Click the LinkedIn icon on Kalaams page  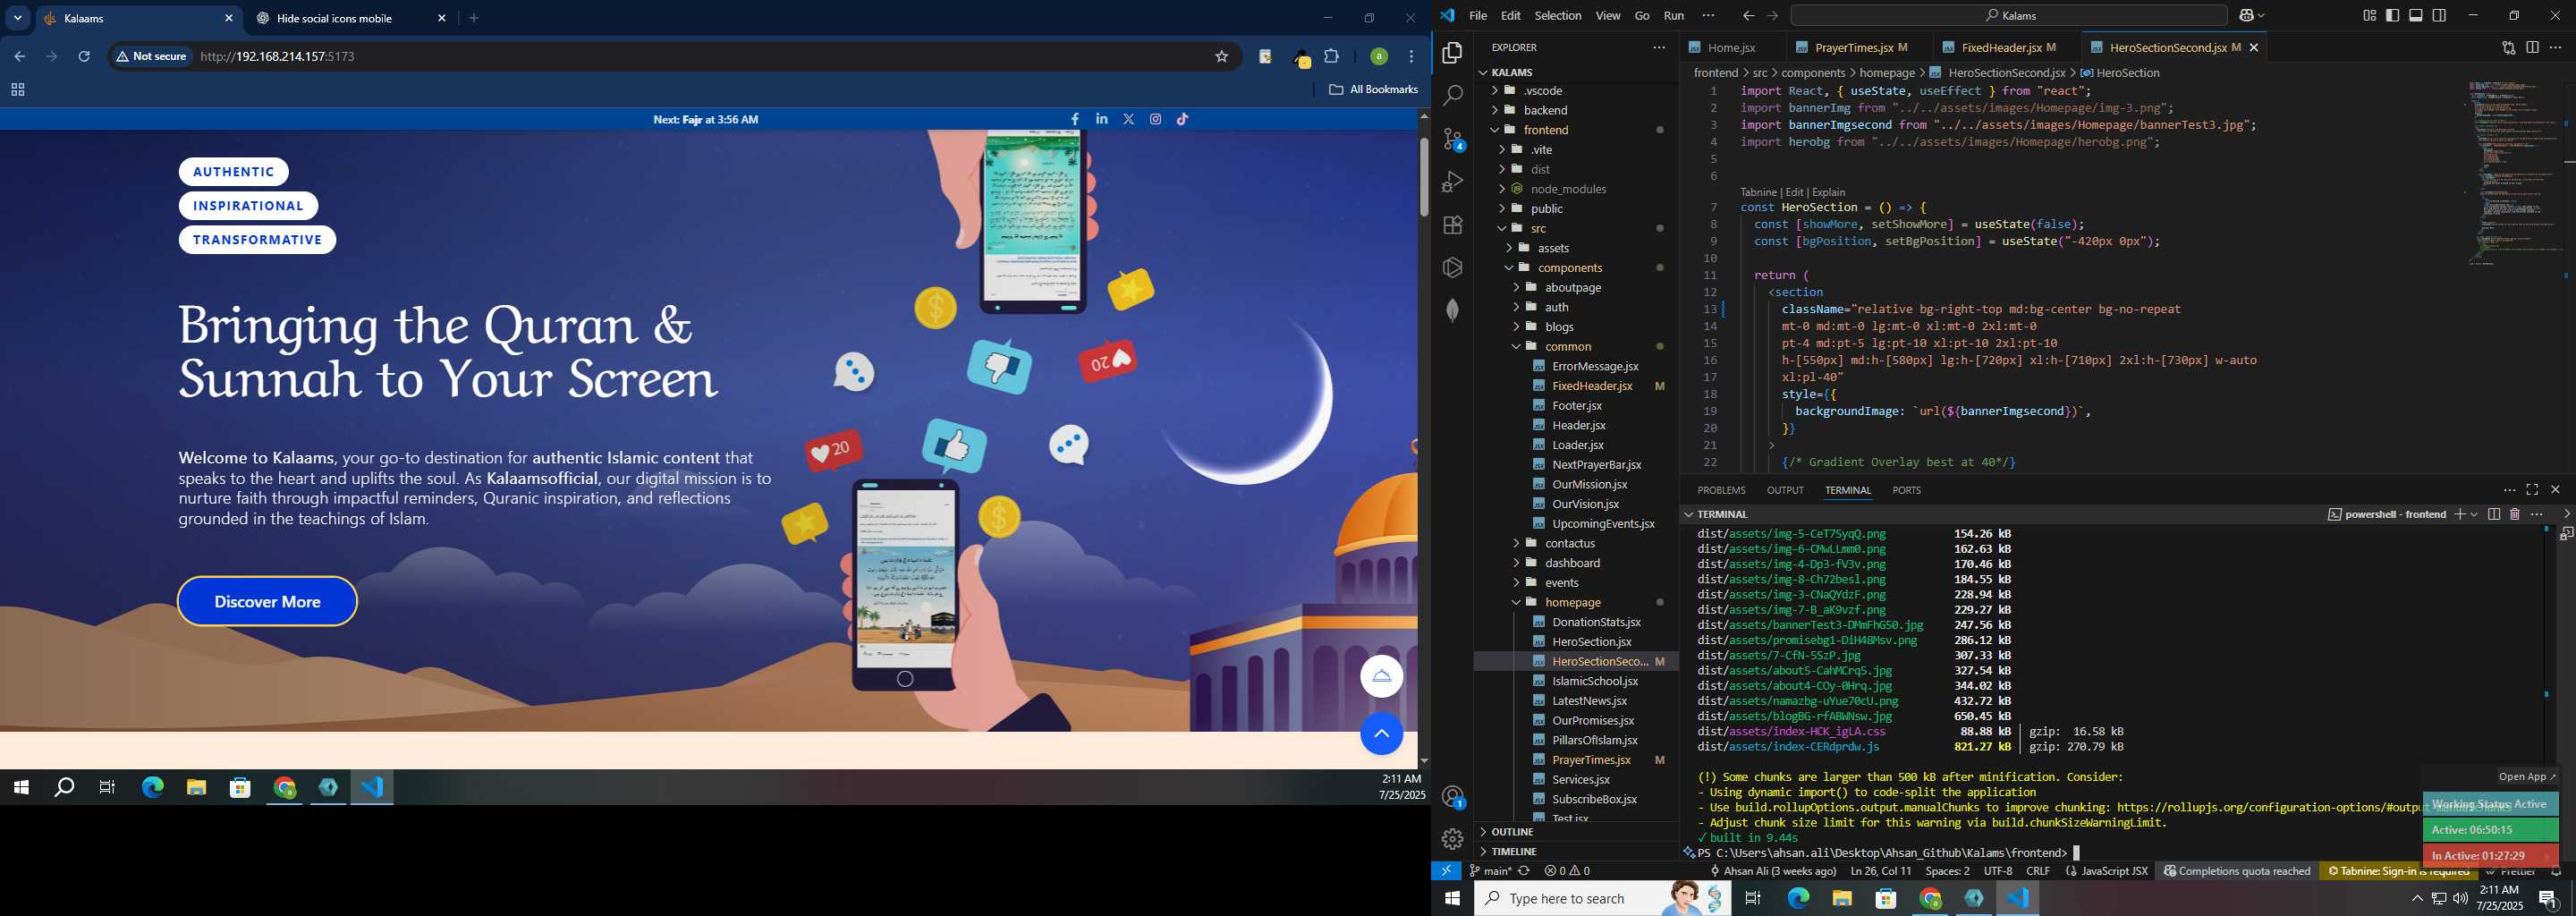(1102, 119)
